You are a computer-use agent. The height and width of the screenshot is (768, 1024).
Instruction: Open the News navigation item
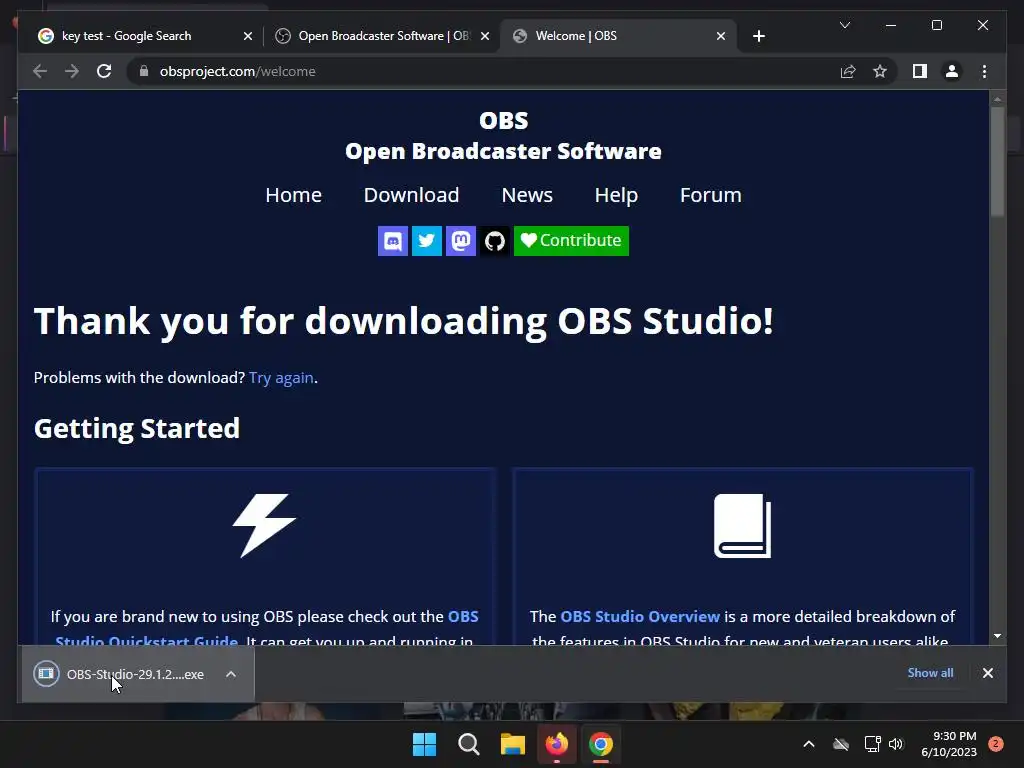coord(527,195)
